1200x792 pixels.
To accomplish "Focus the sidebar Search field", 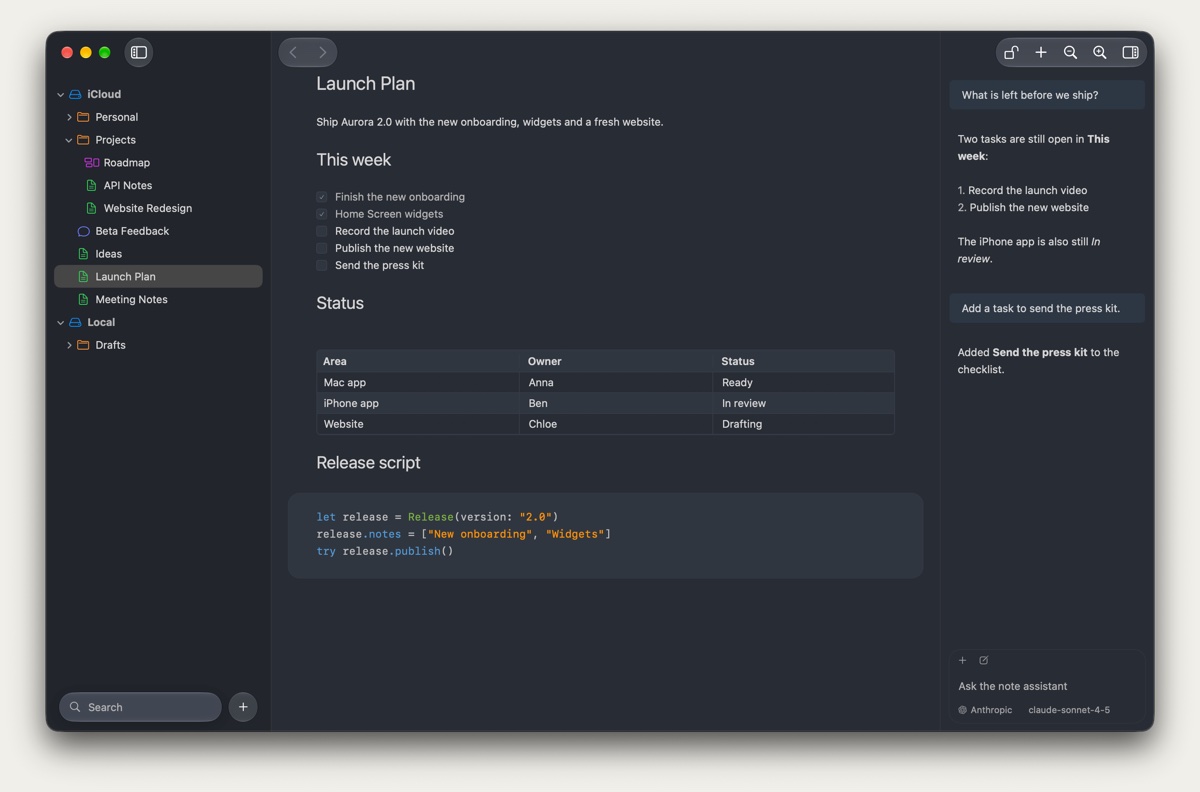I will click(140, 707).
